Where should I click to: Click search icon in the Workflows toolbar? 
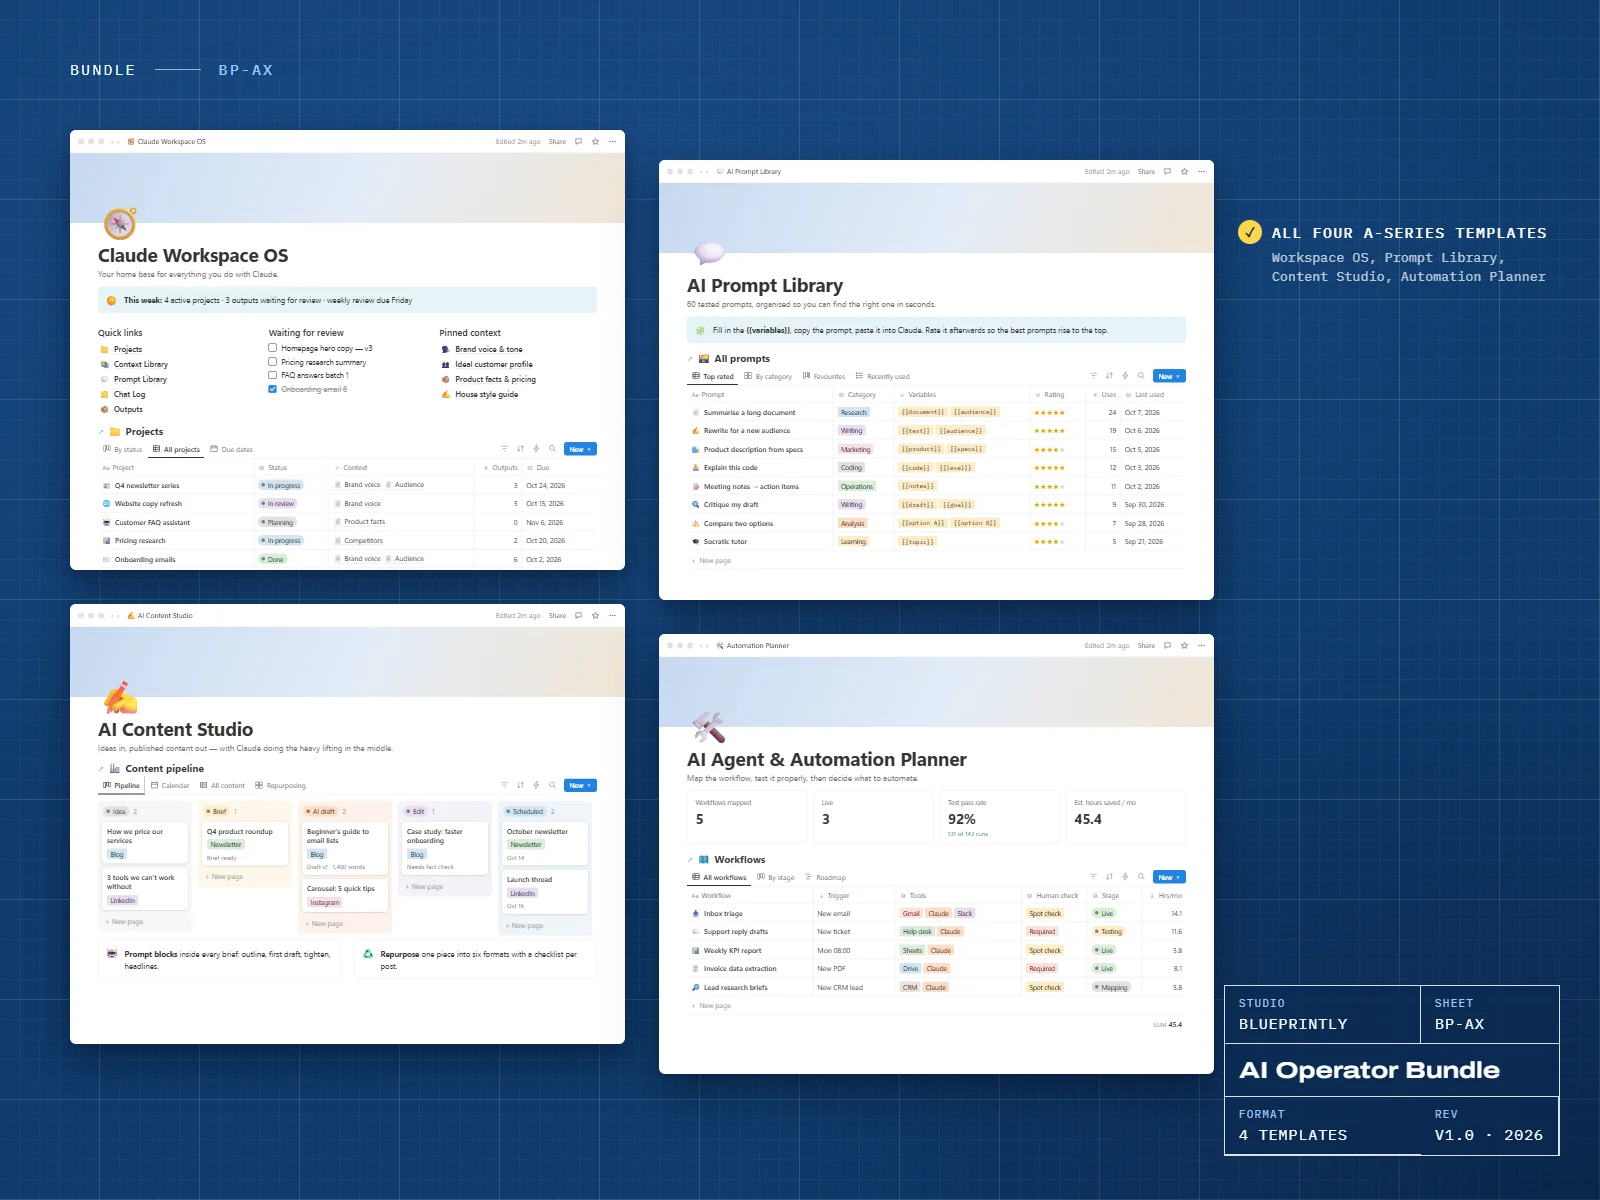[x=1141, y=877]
